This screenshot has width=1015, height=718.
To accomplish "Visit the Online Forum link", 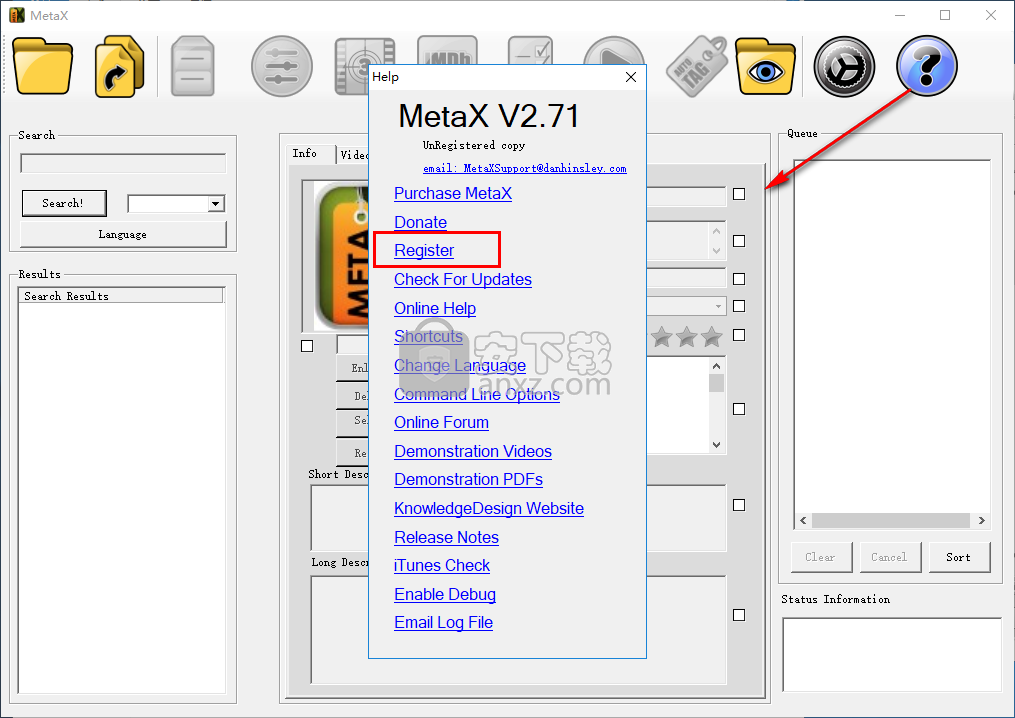I will (441, 423).
